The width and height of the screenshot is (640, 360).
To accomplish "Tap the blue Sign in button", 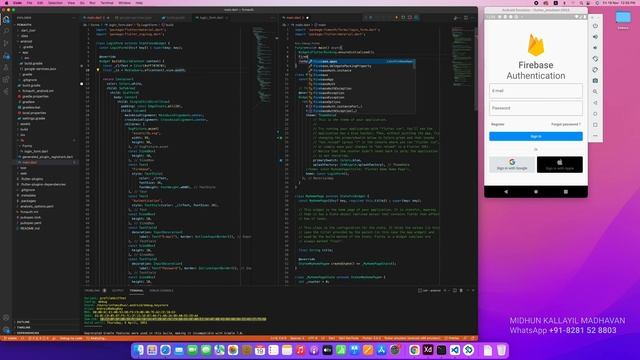I will [x=536, y=136].
